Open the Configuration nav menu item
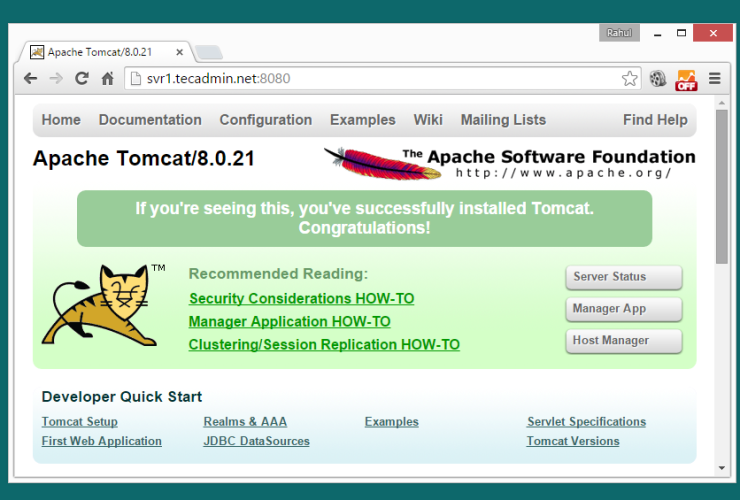The width and height of the screenshot is (740, 500). pos(265,120)
